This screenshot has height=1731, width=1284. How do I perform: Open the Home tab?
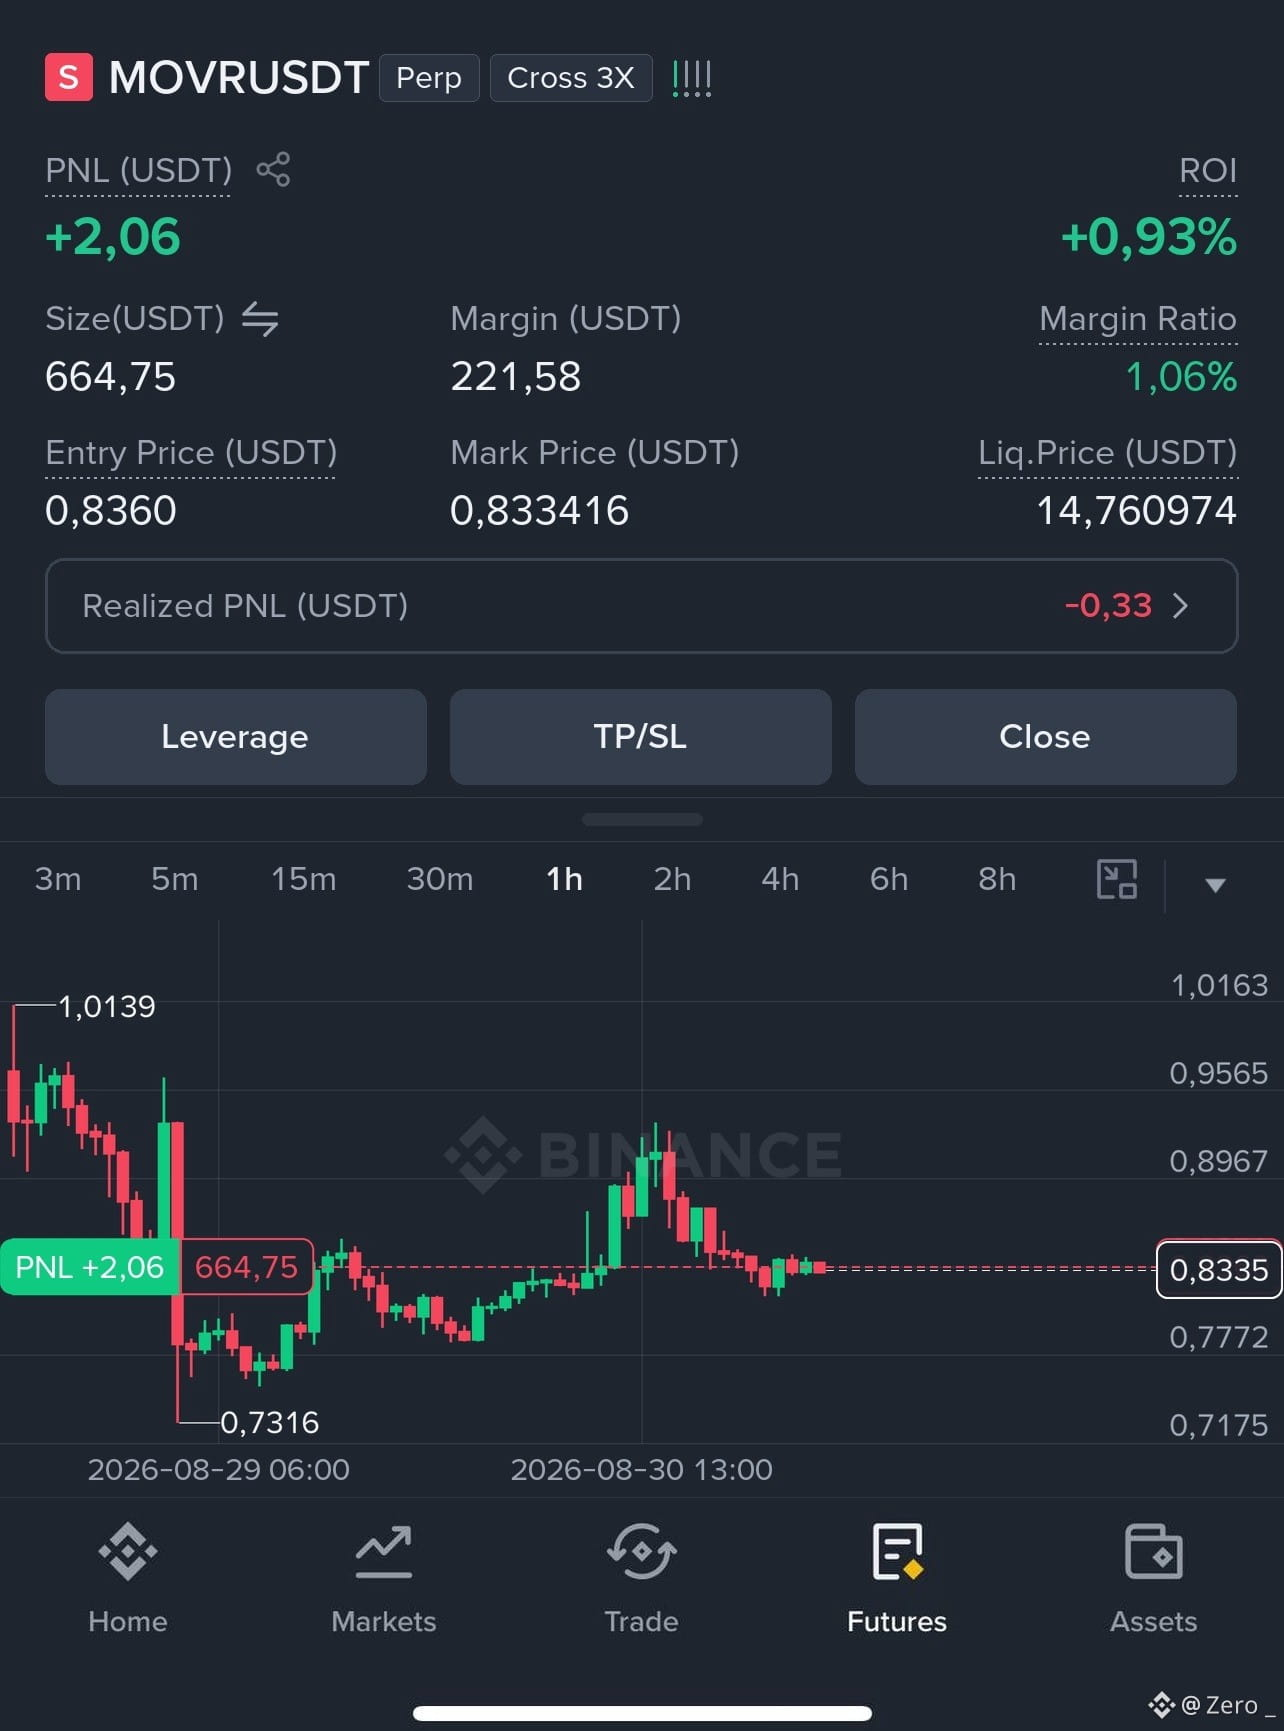click(128, 1578)
